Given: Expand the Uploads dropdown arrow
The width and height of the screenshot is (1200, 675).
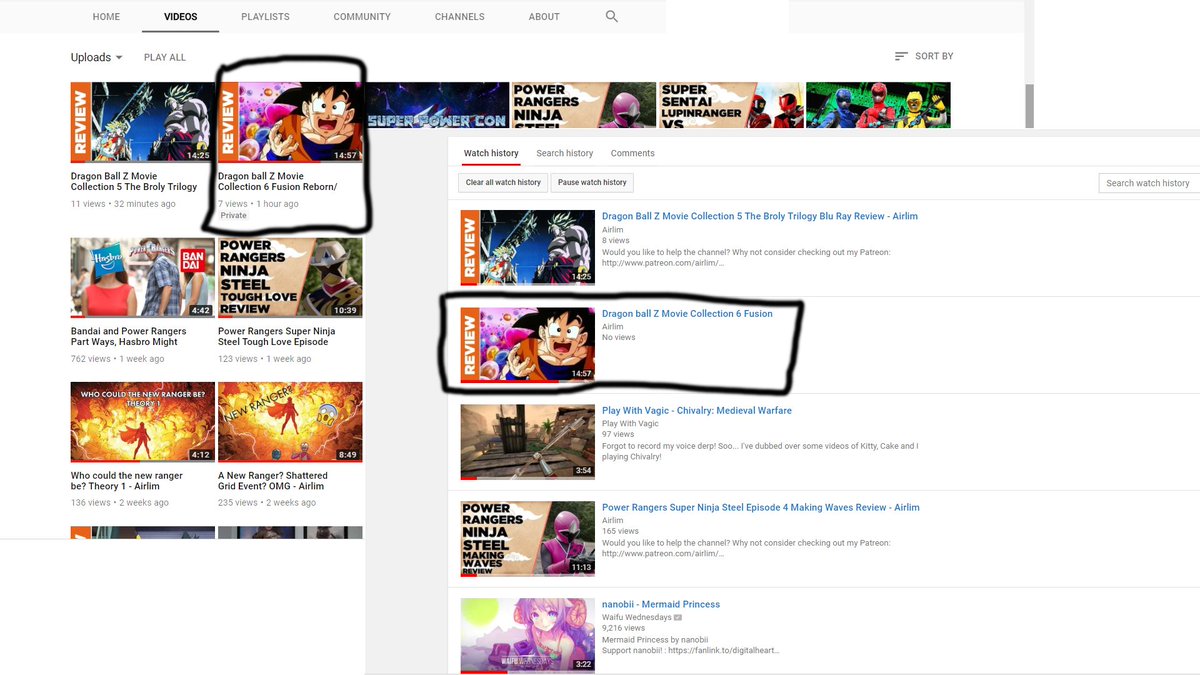Looking at the screenshot, I should 119,58.
